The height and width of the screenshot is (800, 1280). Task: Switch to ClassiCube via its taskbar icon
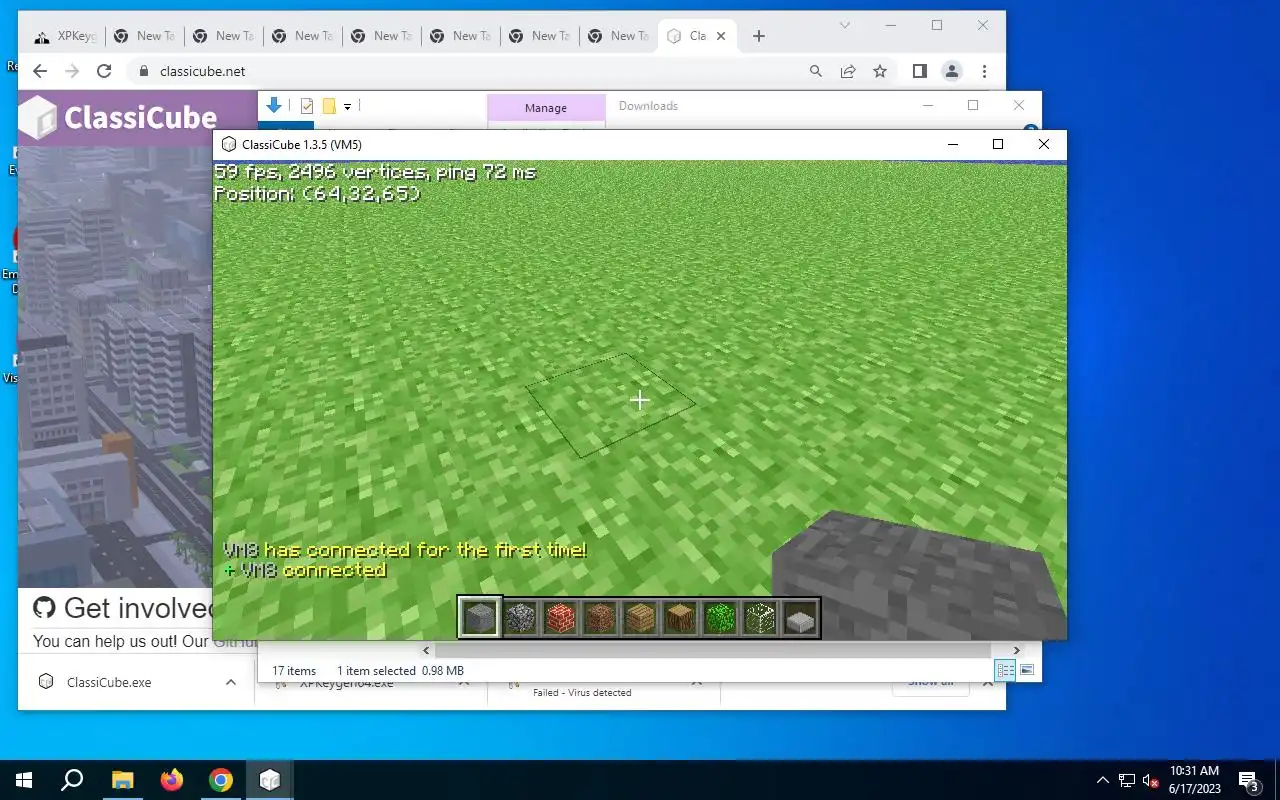click(x=270, y=780)
